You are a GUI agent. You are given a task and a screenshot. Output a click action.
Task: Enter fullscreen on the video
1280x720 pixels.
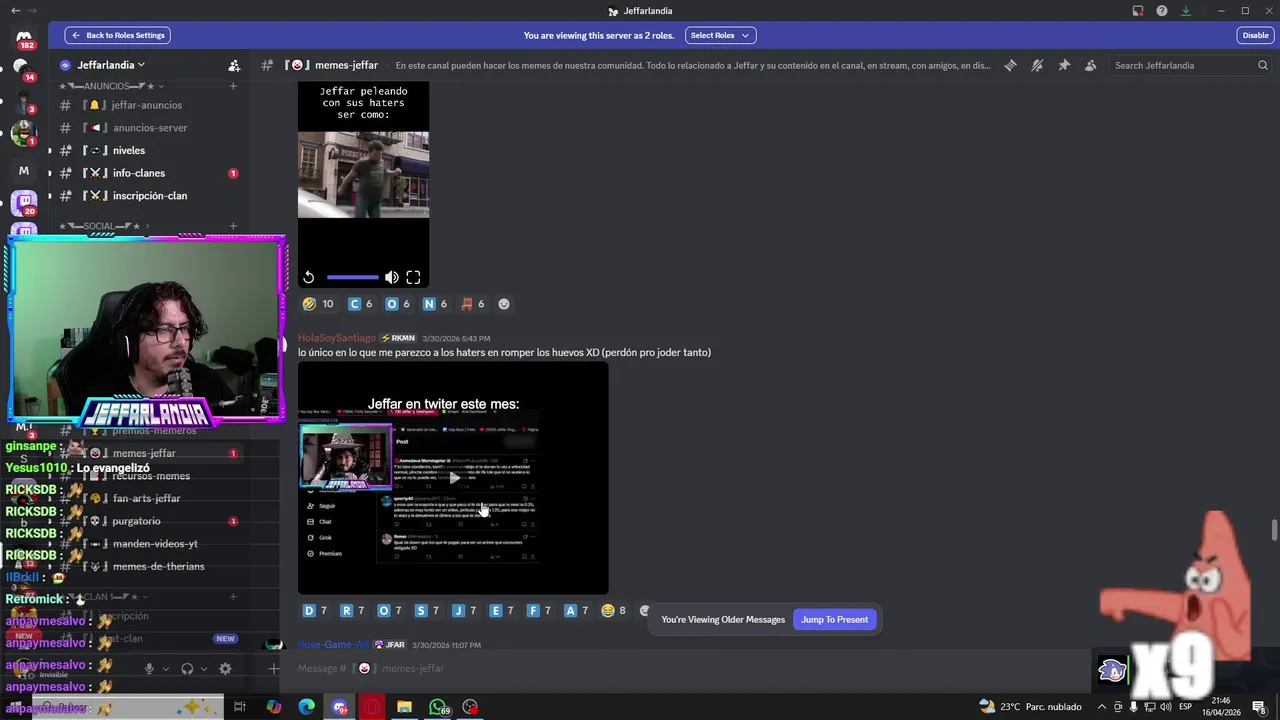[413, 277]
